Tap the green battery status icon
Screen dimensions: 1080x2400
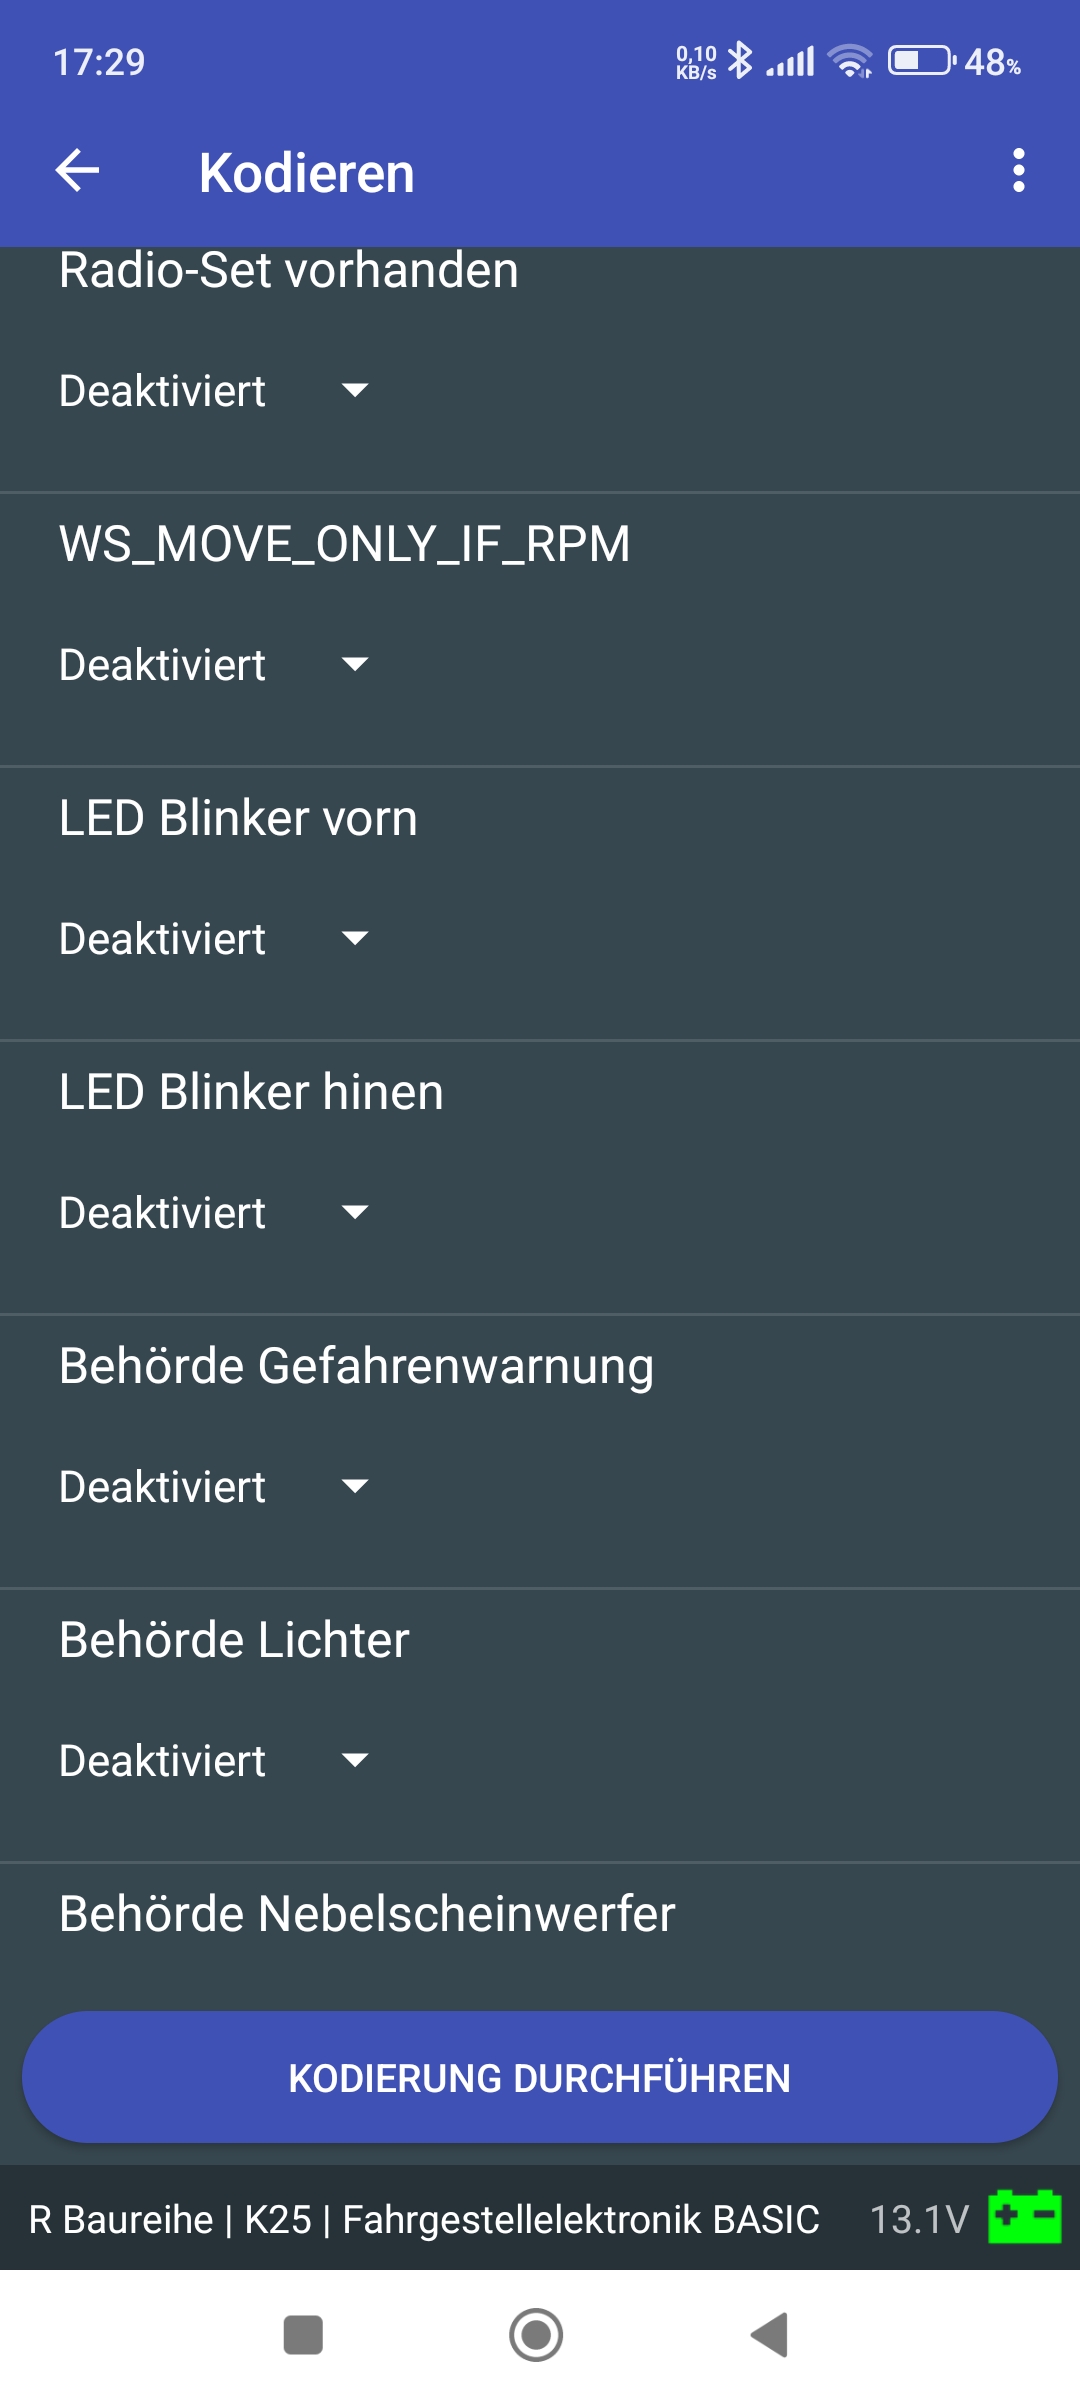click(x=1024, y=2217)
